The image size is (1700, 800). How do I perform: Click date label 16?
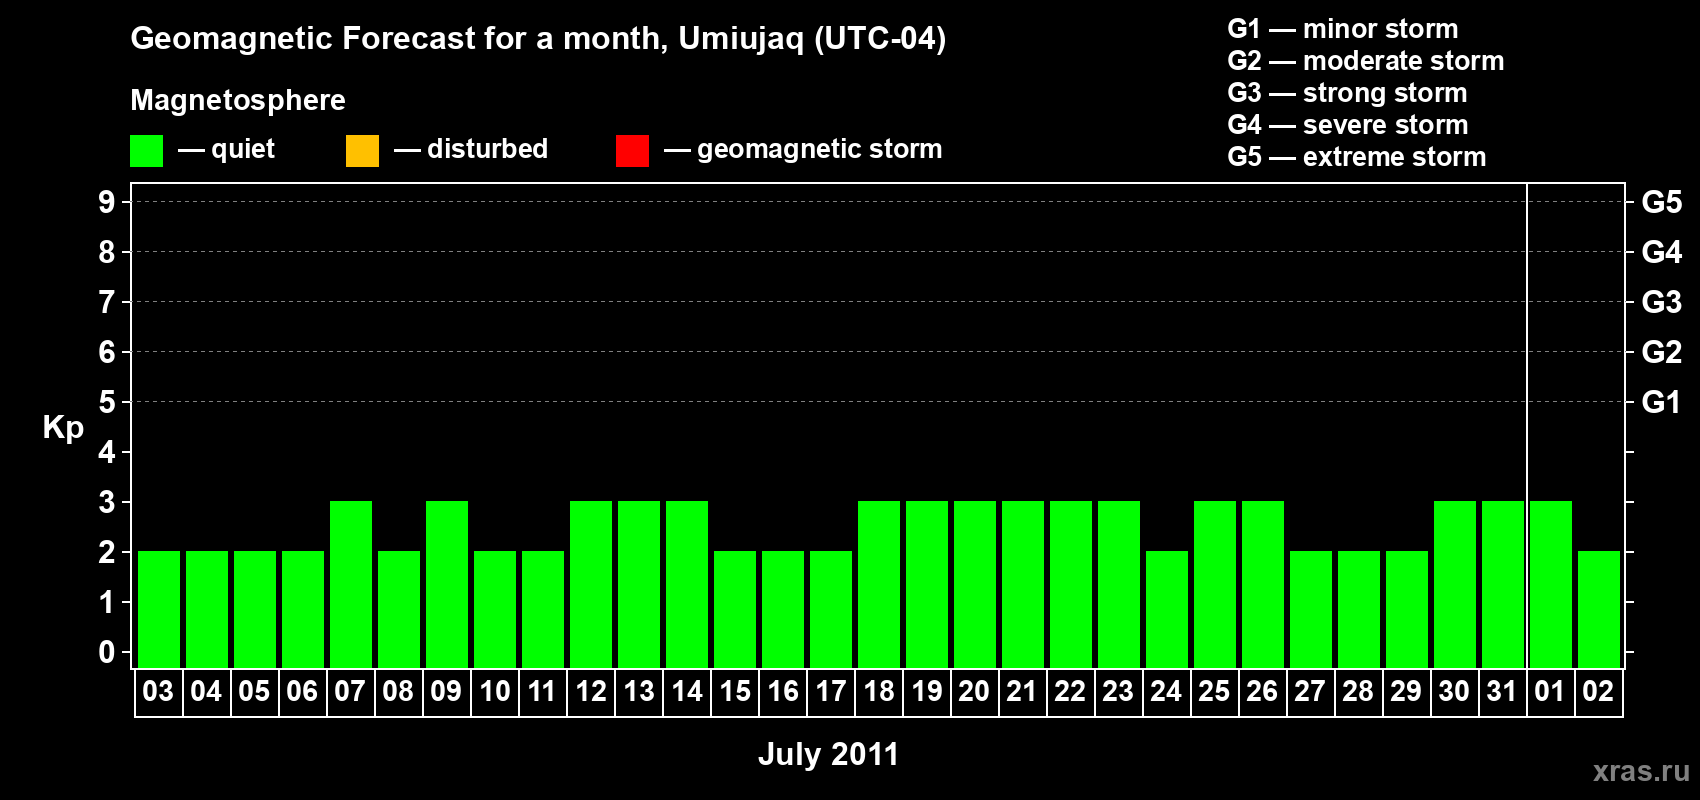(782, 691)
